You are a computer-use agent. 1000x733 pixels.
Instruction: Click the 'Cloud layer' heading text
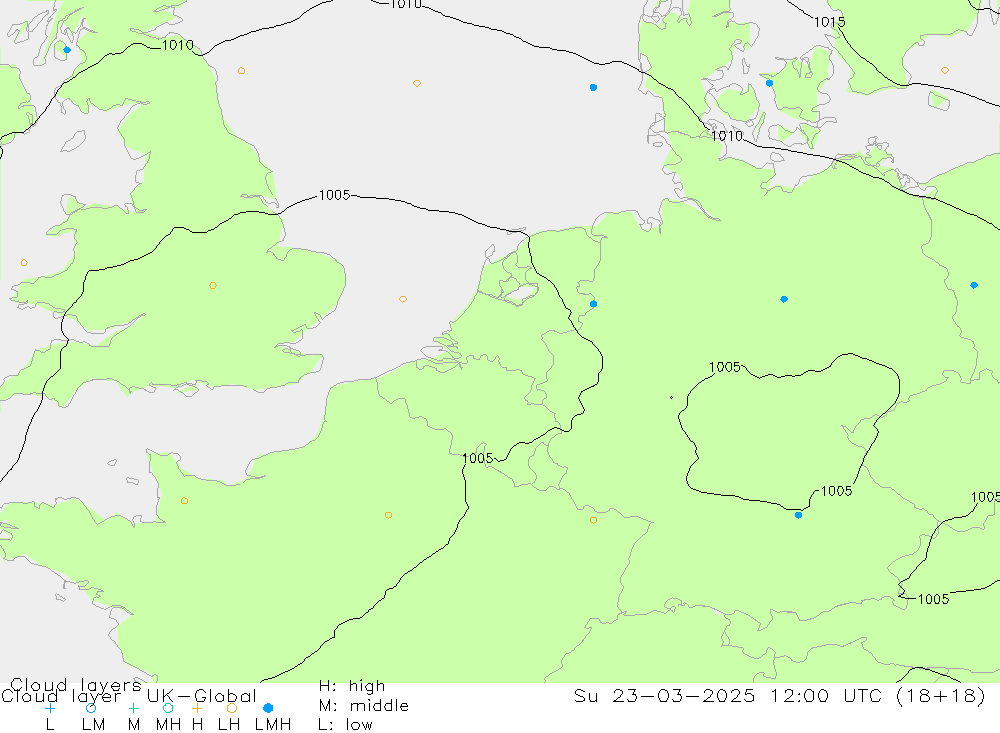[x=61, y=696]
